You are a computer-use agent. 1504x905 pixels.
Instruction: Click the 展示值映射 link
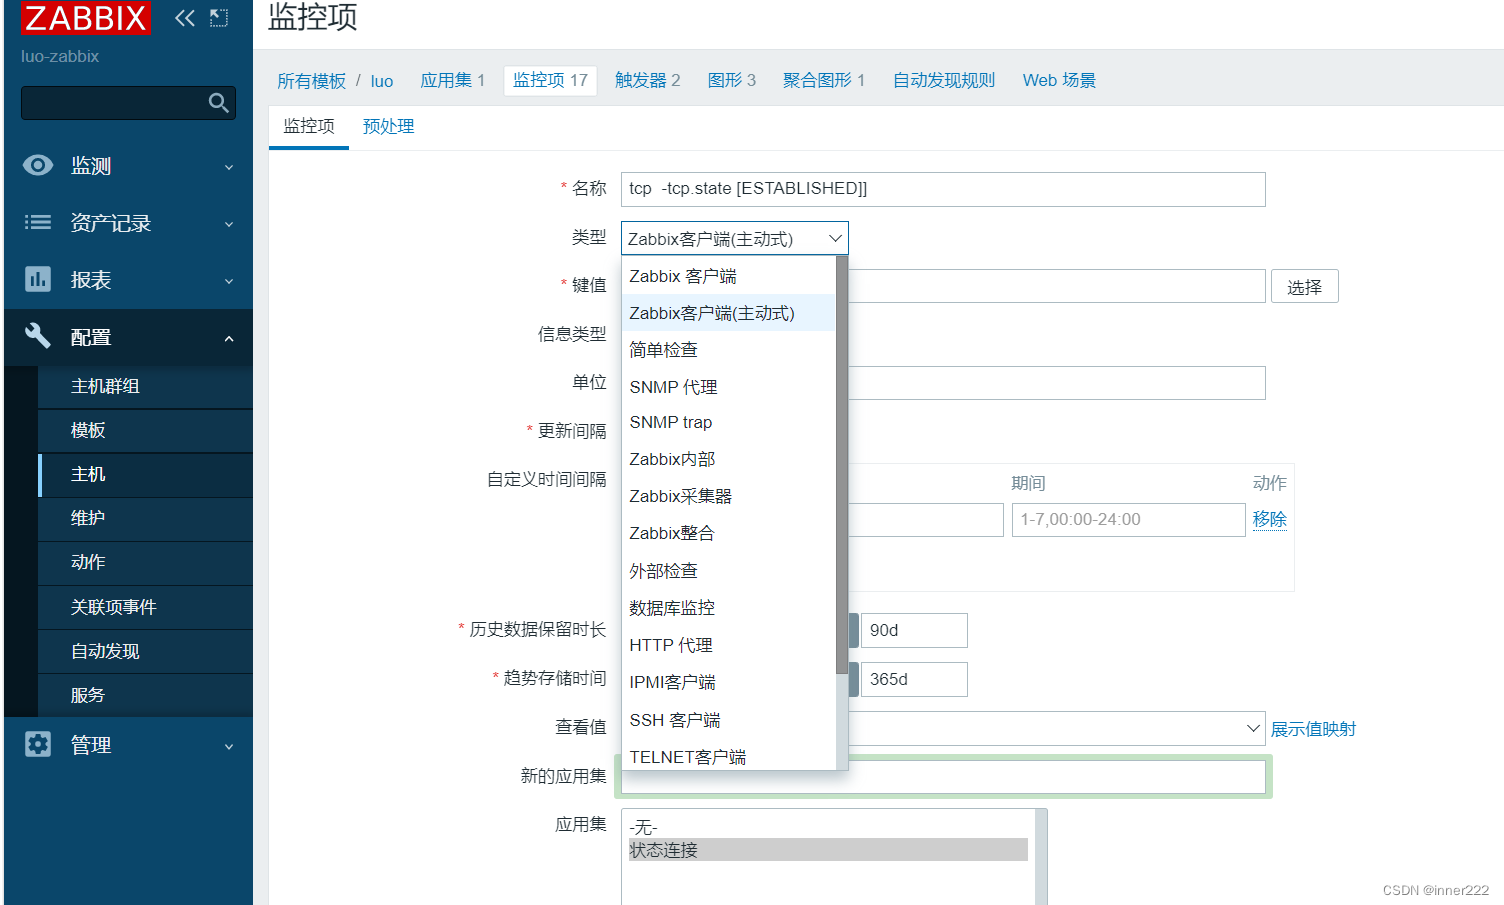tap(1313, 729)
